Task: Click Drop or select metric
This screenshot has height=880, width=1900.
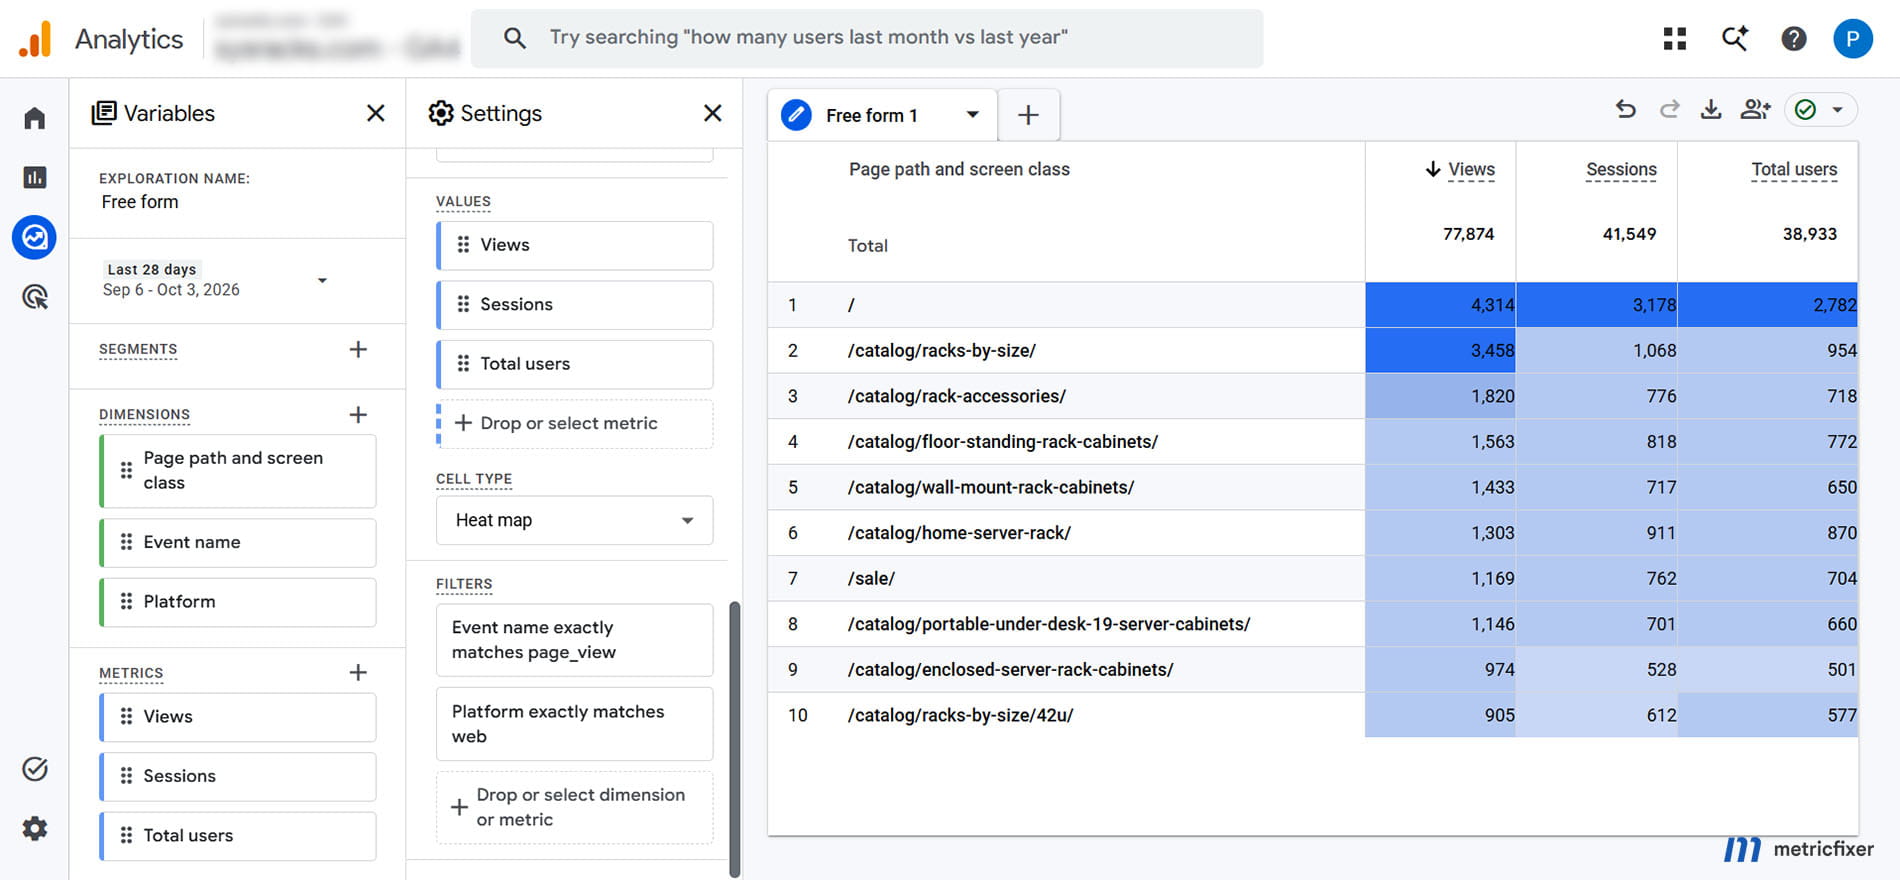Action: pyautogui.click(x=575, y=424)
